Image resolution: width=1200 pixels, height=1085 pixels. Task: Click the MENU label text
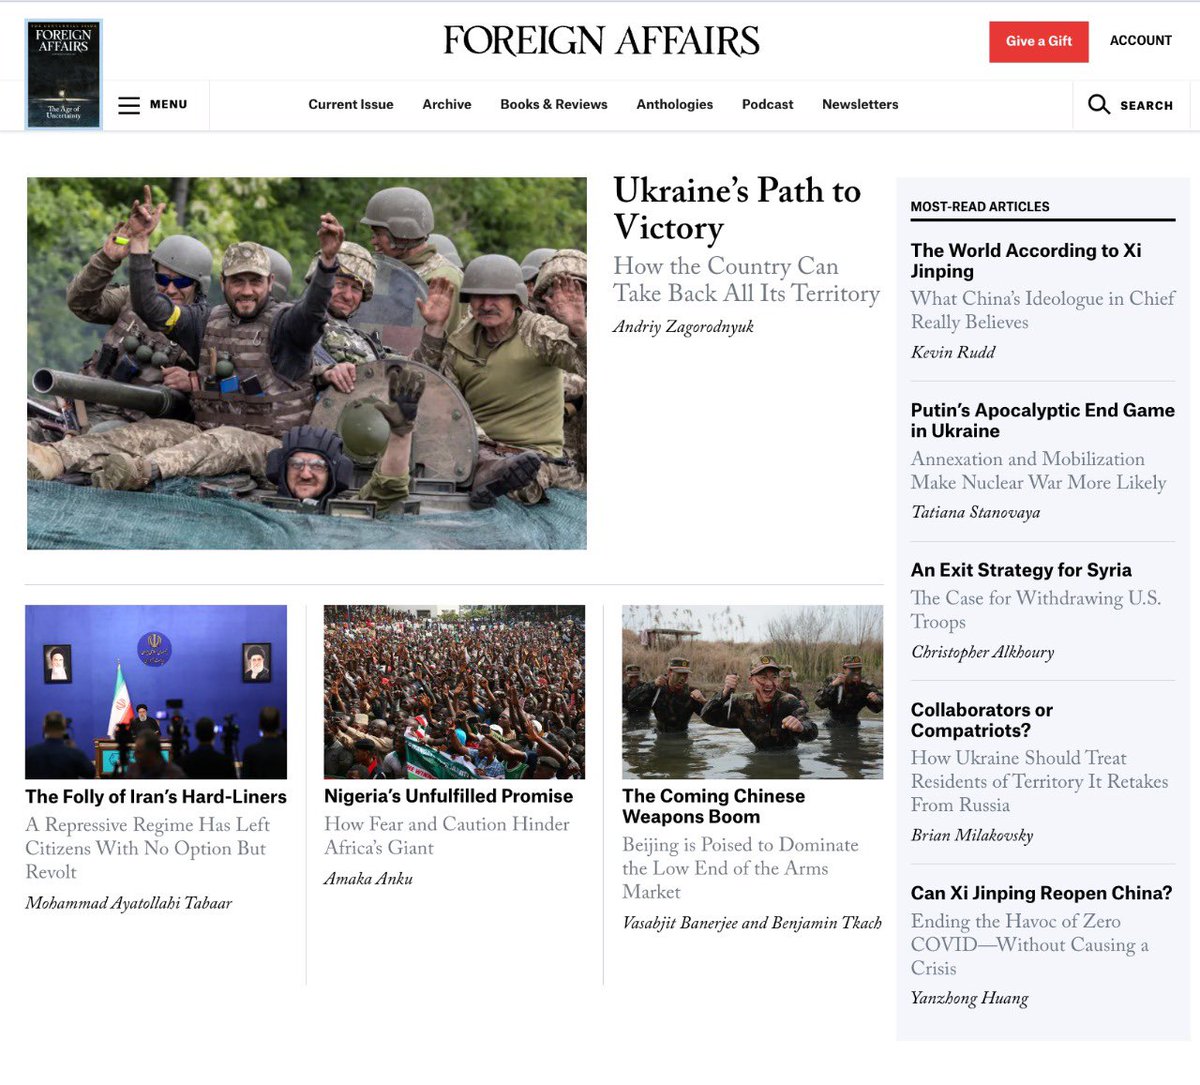(168, 104)
